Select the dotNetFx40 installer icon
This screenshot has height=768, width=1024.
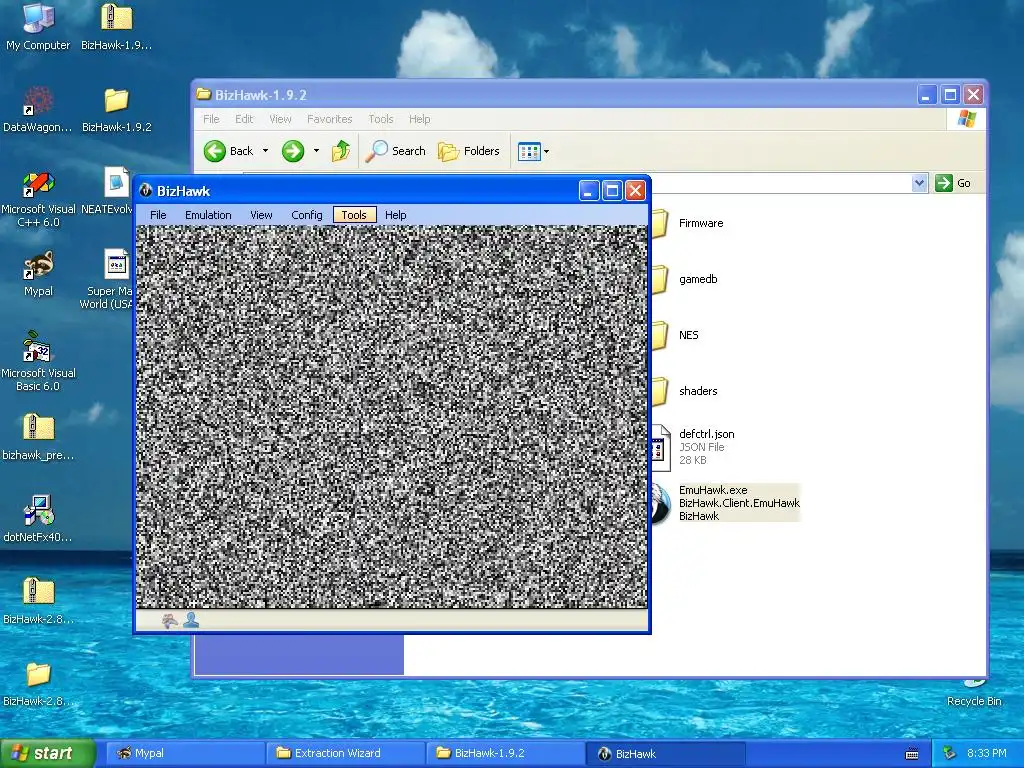click(38, 519)
